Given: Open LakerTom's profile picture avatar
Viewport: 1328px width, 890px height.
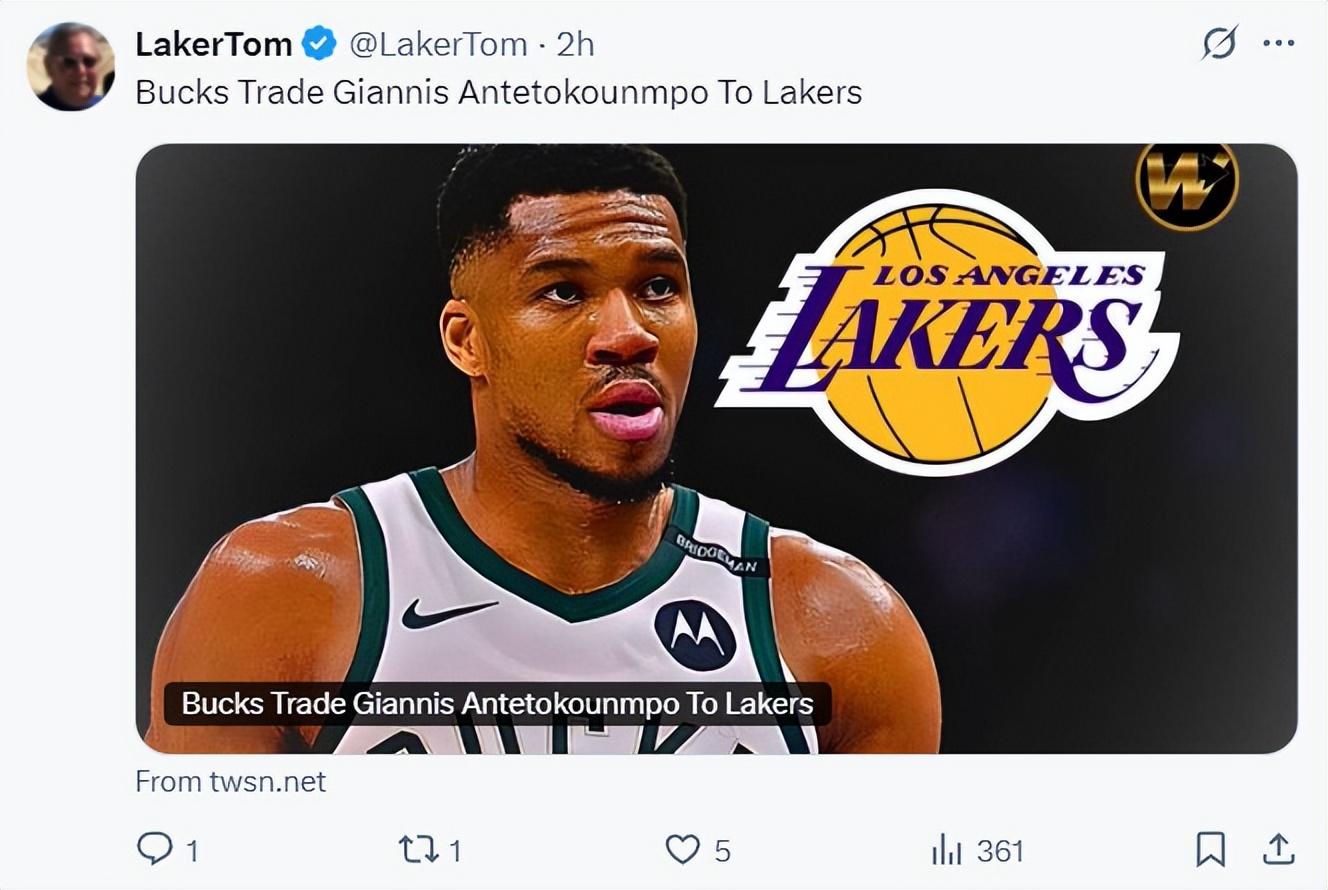Looking at the screenshot, I should coord(70,66).
